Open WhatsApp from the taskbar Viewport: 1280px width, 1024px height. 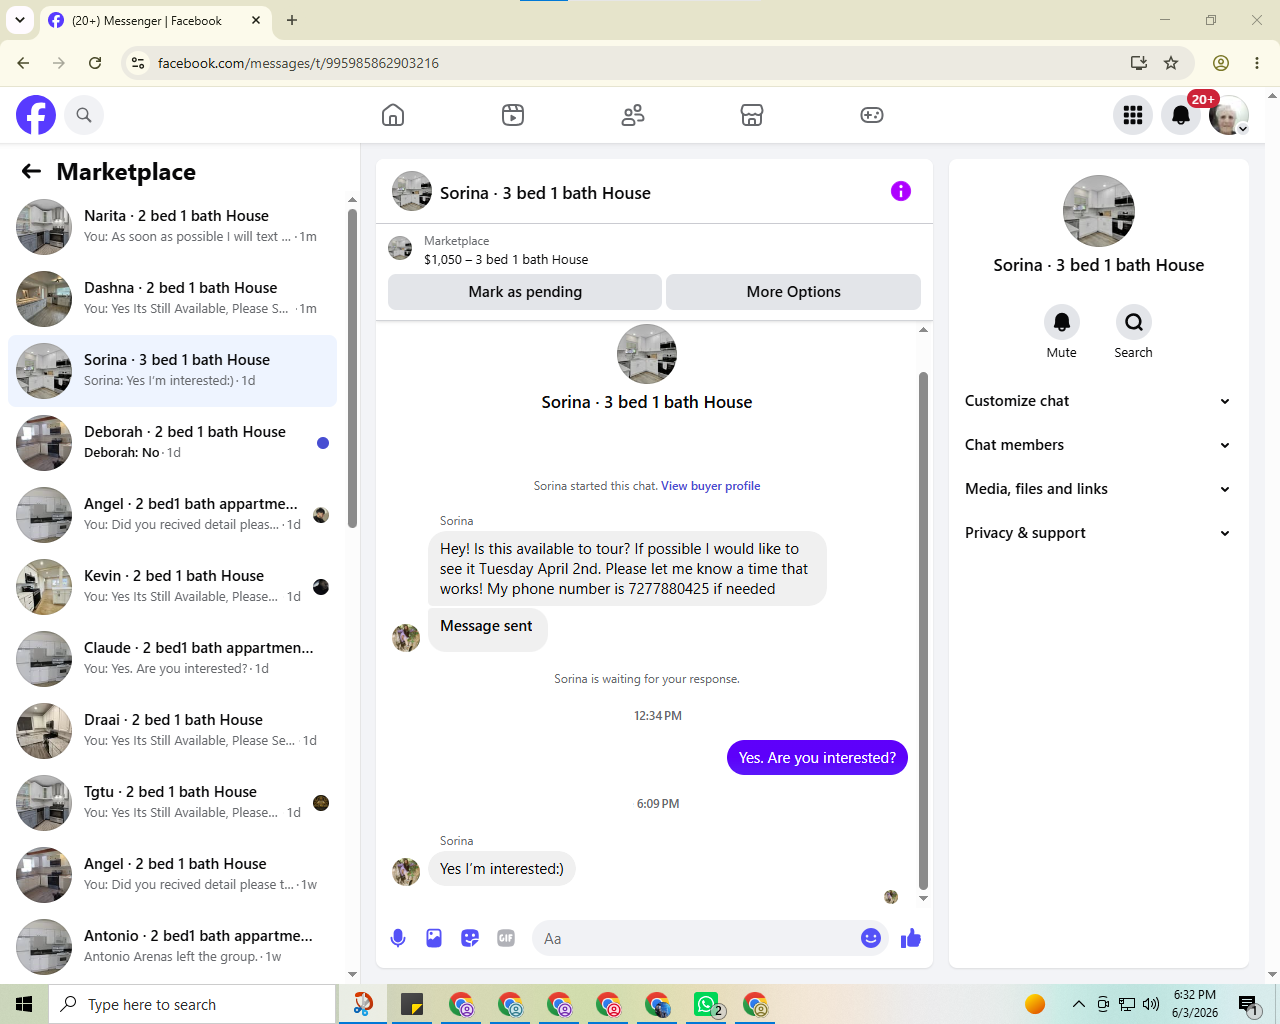pyautogui.click(x=707, y=1004)
